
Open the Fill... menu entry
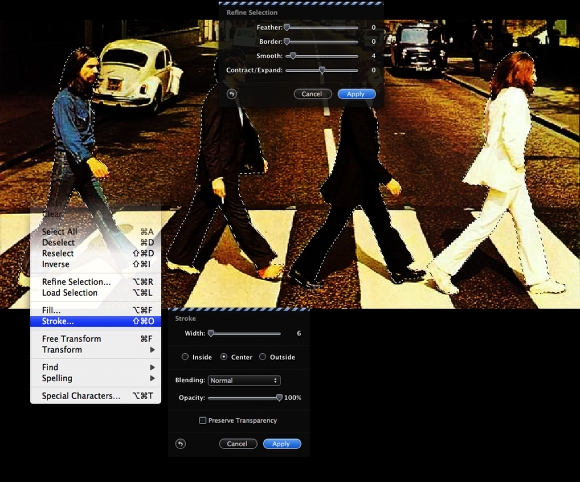tap(95, 310)
